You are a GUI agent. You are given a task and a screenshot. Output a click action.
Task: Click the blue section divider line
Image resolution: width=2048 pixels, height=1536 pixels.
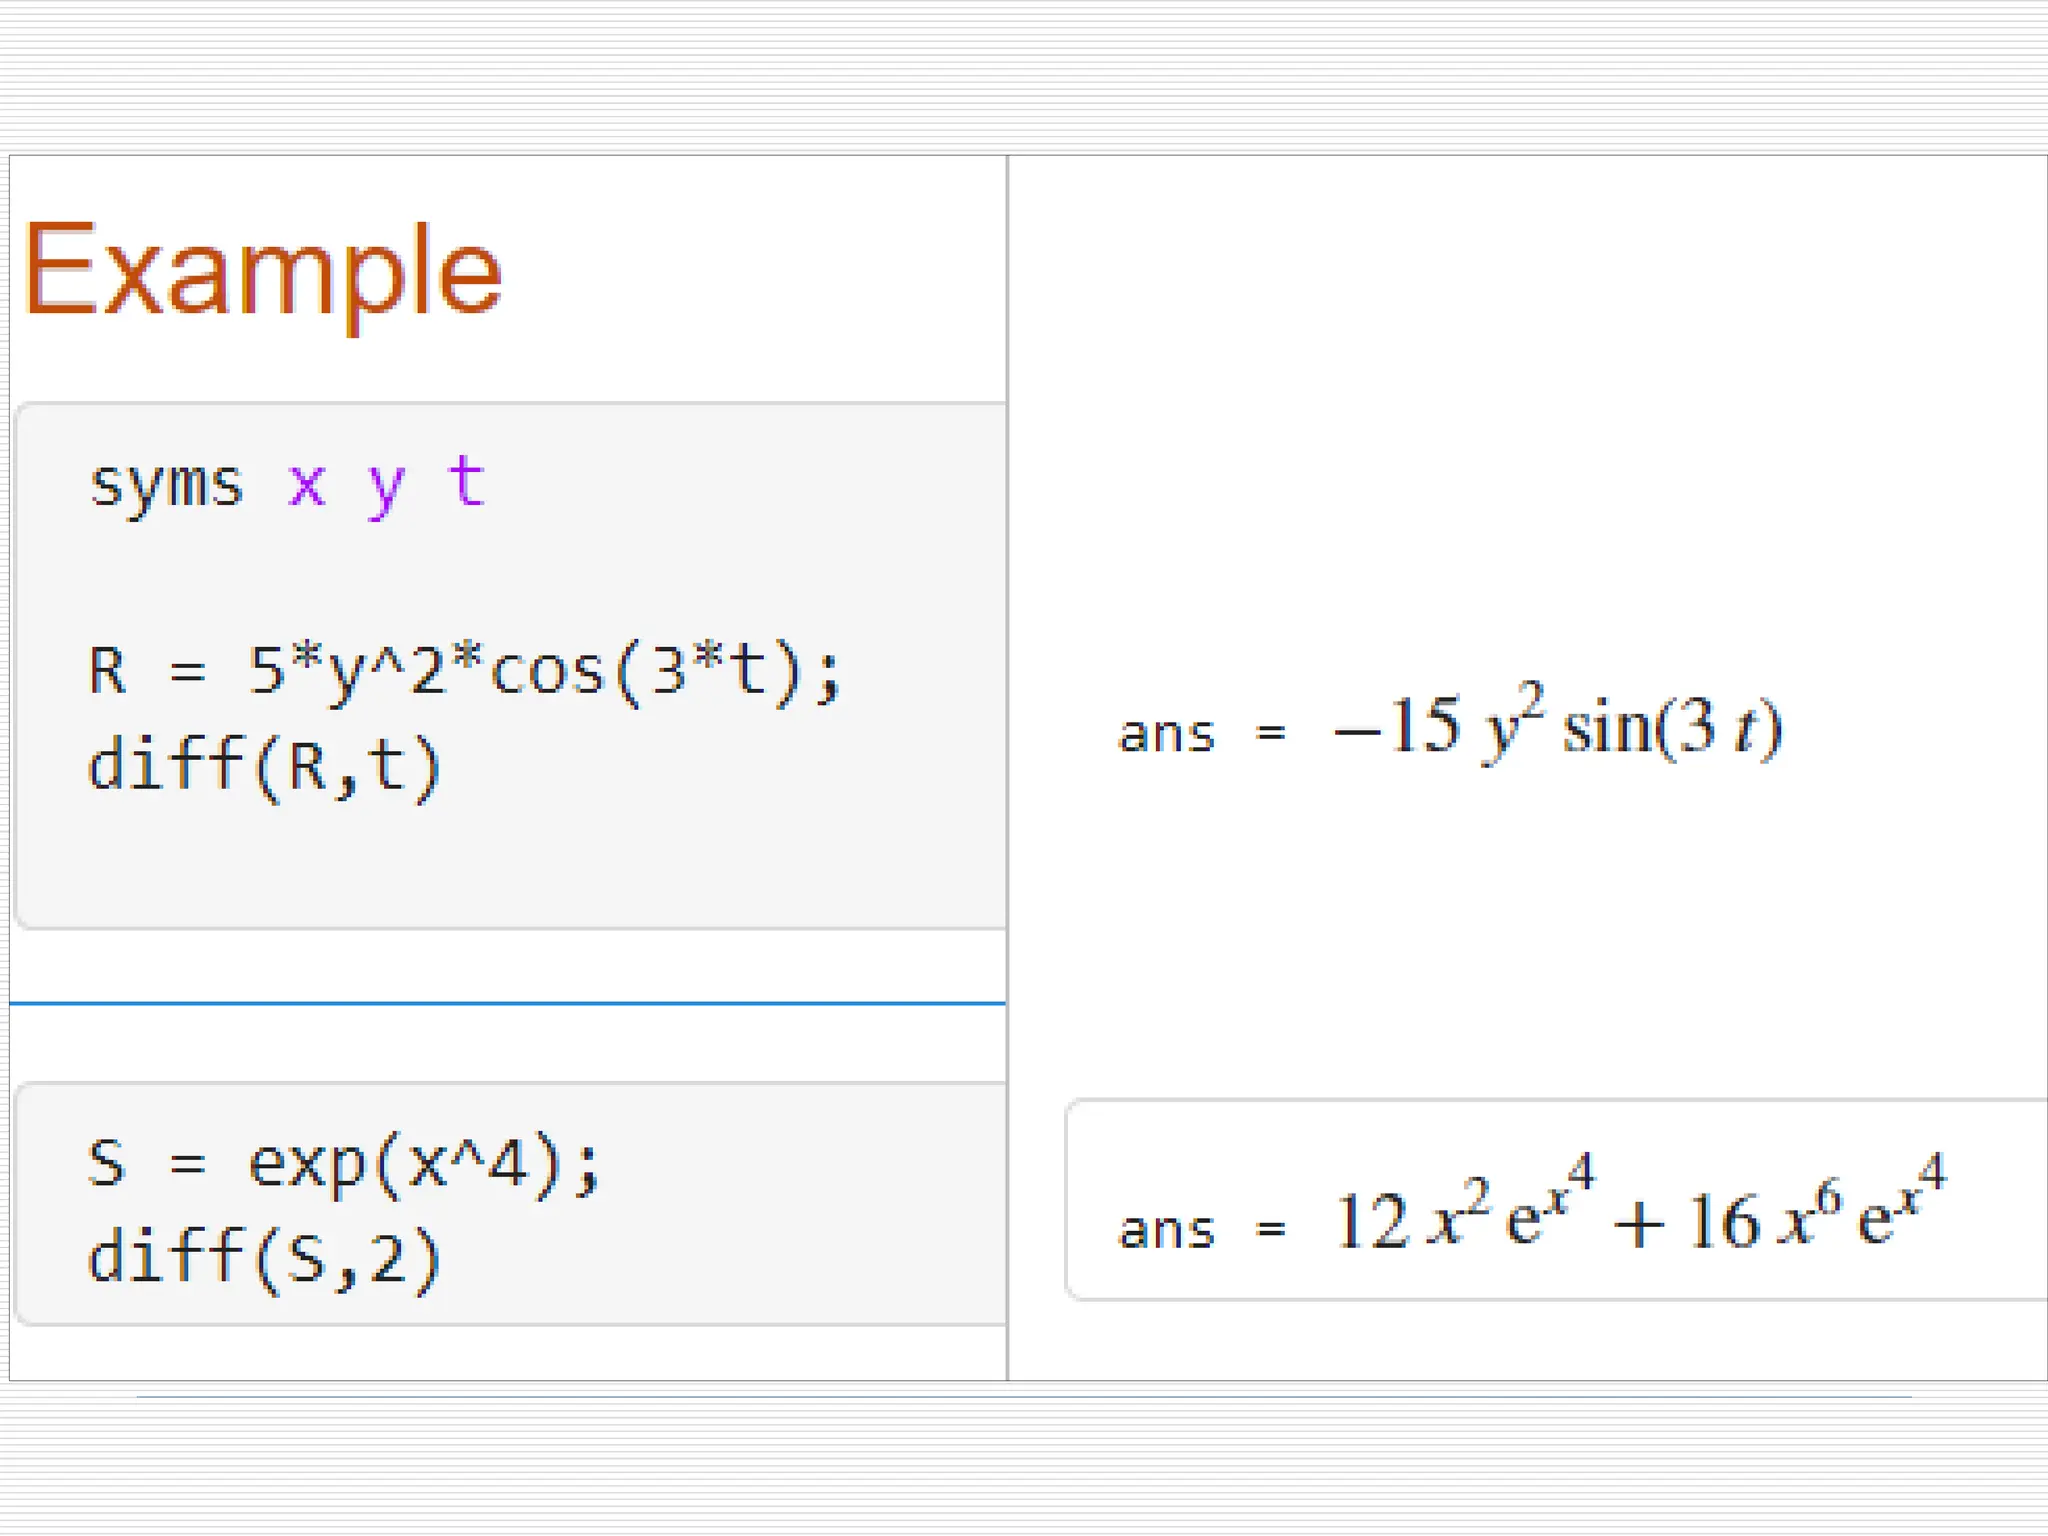(508, 1002)
